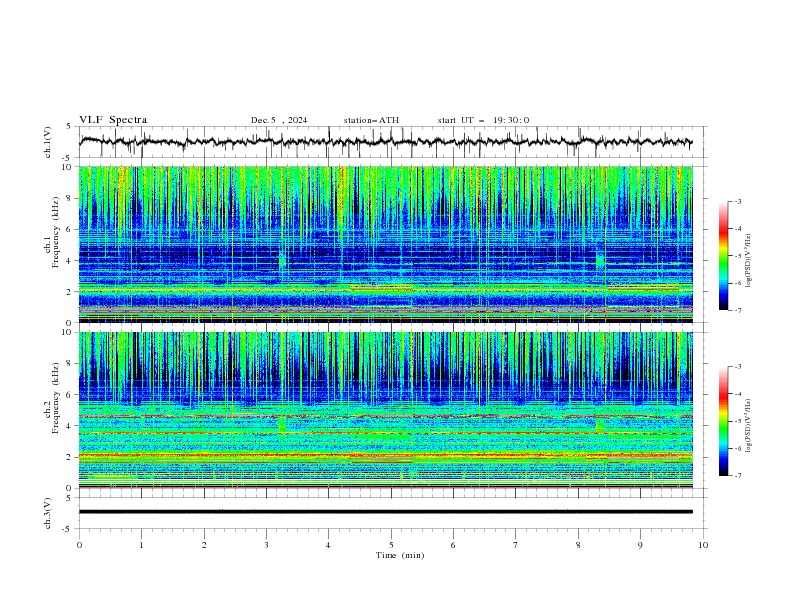Screen dimensions: 792x612
Task: Click the ch.1 color bar "log(PSD)" label
Action: [x=749, y=261]
